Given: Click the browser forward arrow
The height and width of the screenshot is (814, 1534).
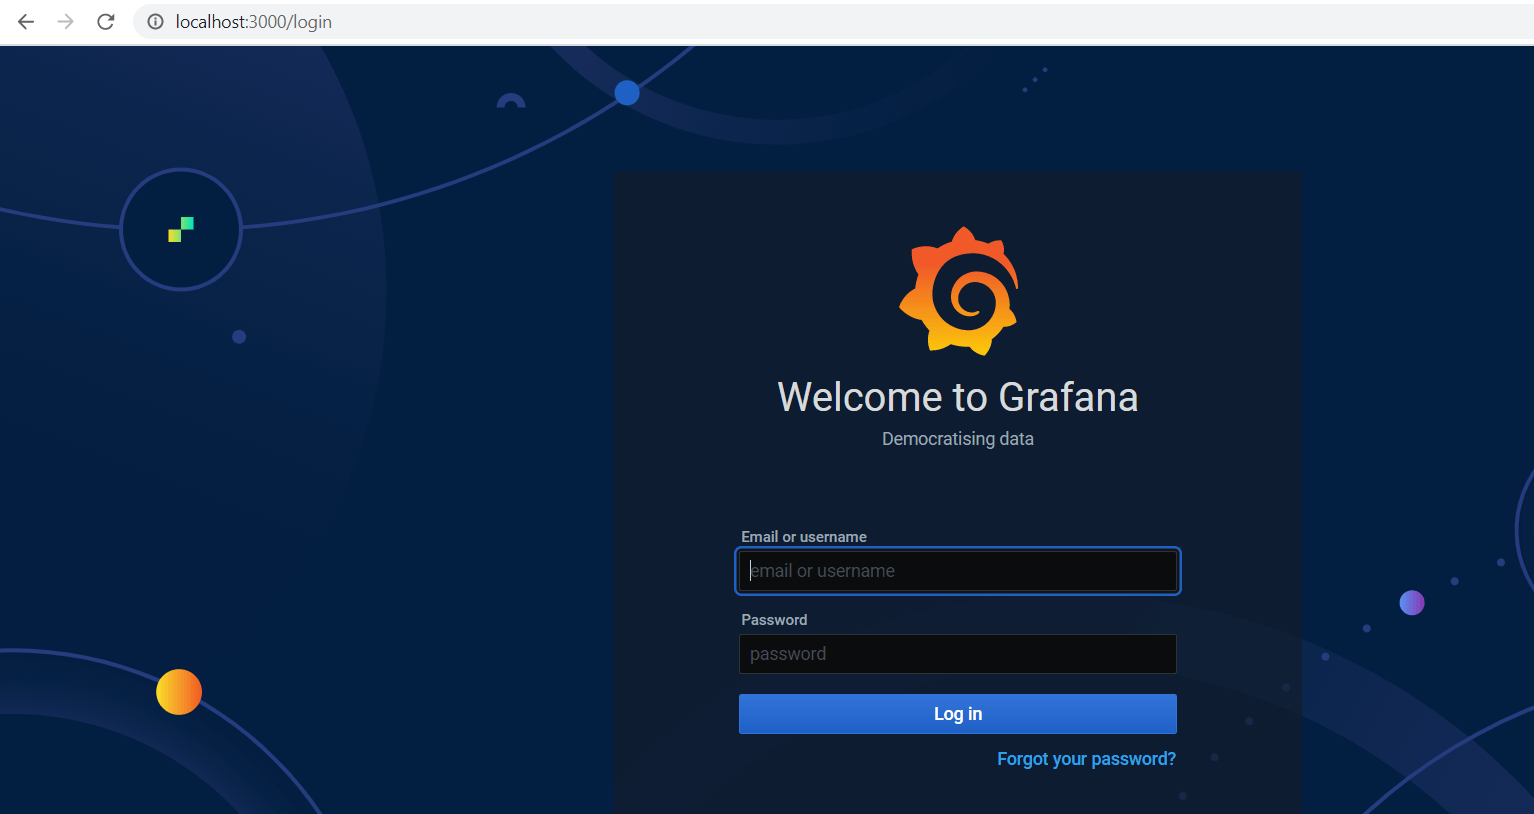Looking at the screenshot, I should pos(65,21).
